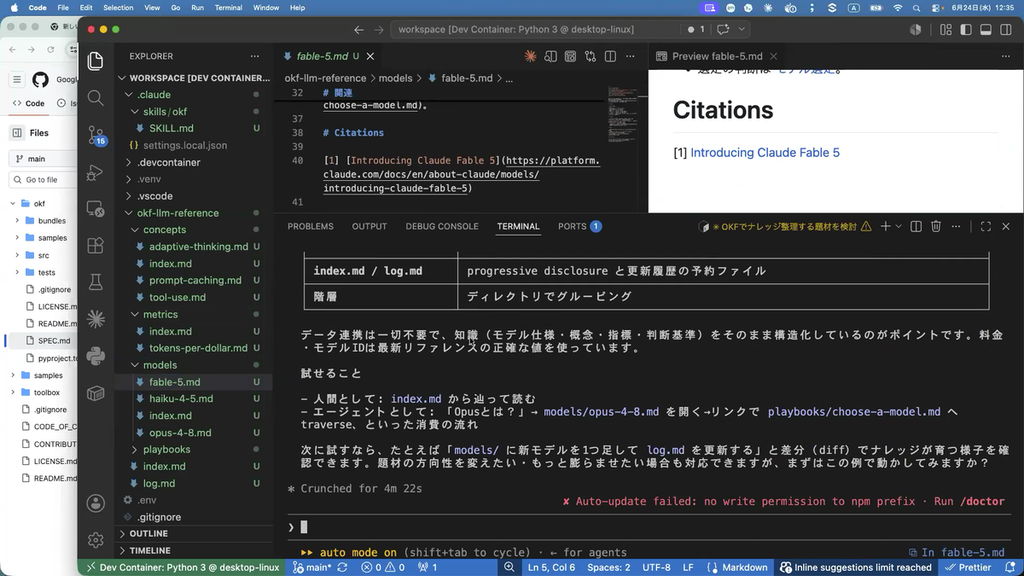Open new terminal dropdown arrow
The height and width of the screenshot is (576, 1024).
(x=898, y=227)
